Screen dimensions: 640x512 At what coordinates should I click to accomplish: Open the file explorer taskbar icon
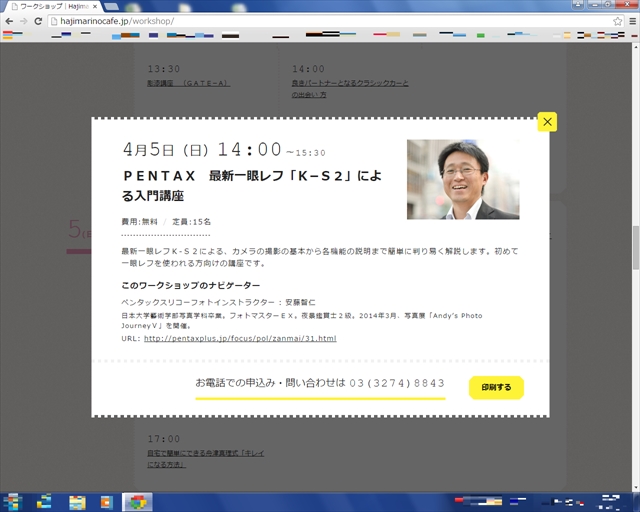coord(77,502)
